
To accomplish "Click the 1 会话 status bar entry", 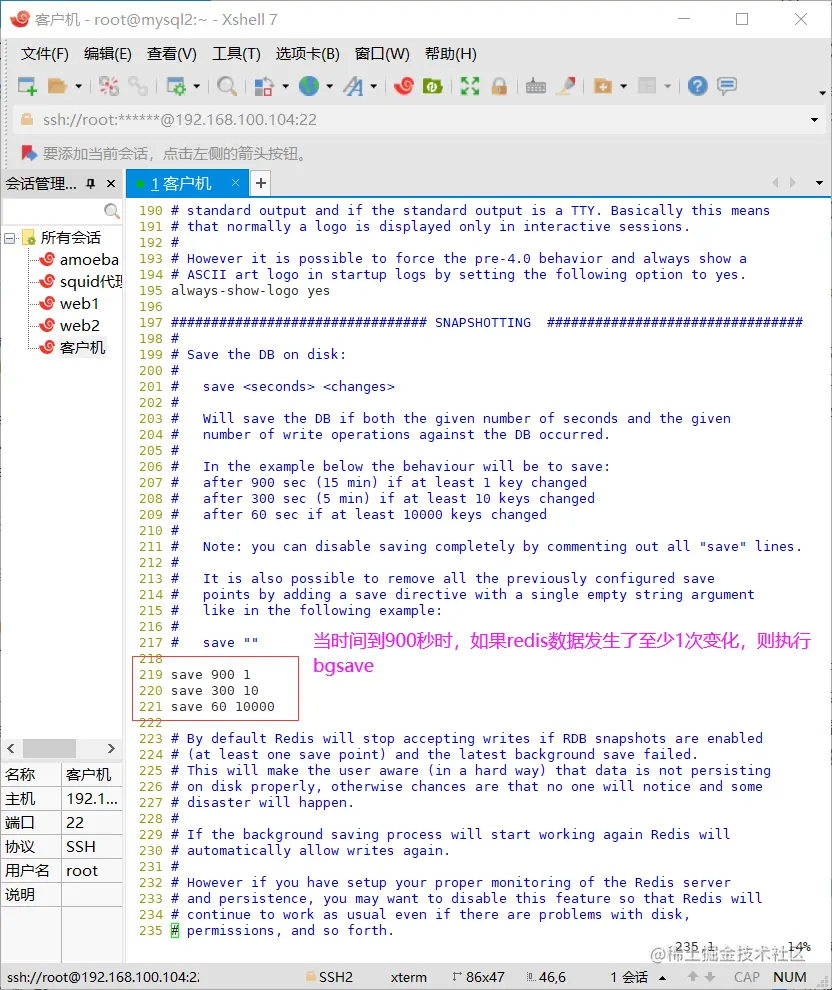I will coord(629,977).
